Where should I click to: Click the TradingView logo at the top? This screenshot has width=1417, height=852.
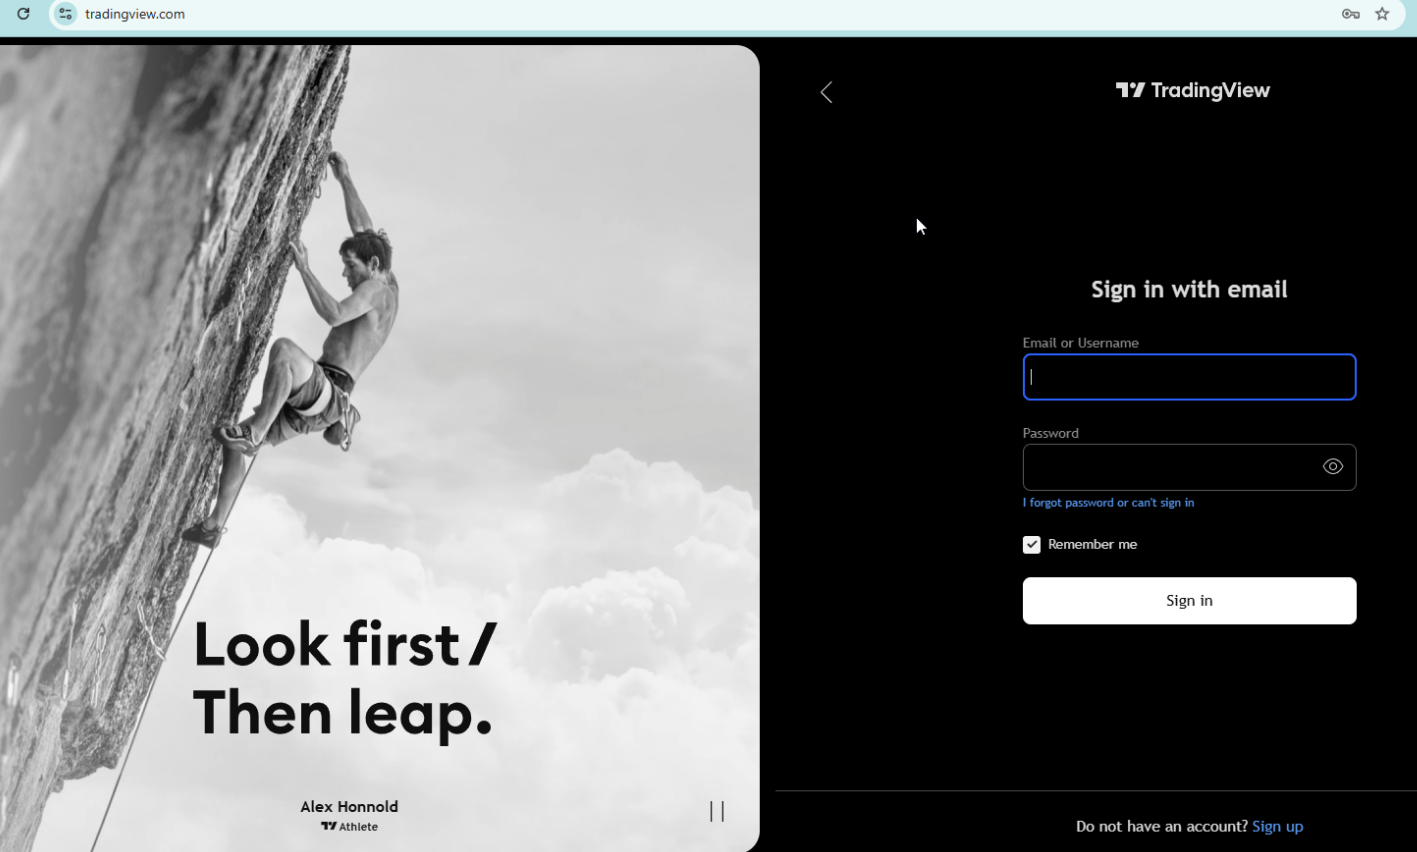(x=1192, y=90)
